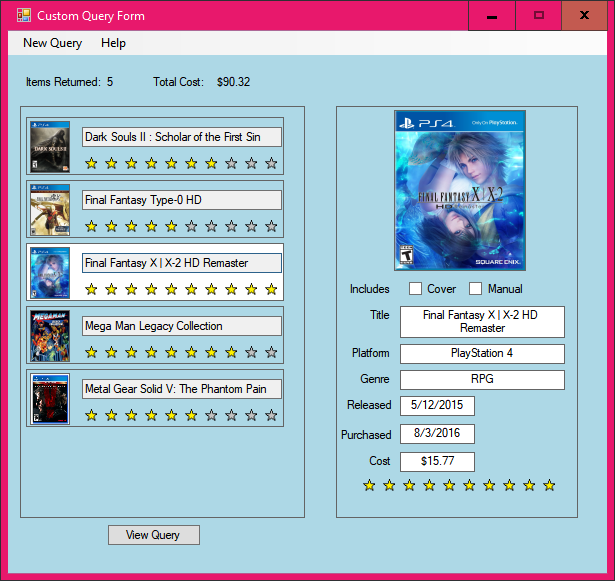Click tenth star in details panel rating

pos(549,486)
